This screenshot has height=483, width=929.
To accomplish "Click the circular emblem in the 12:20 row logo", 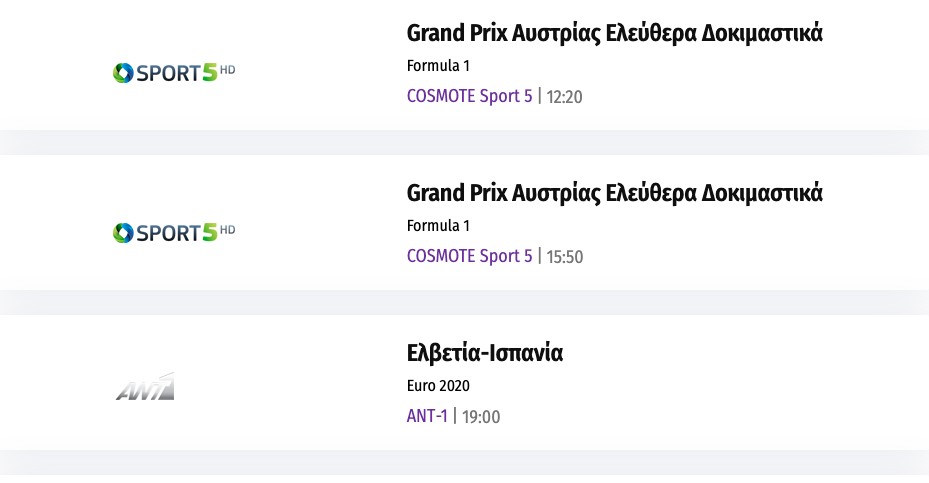I will [x=123, y=72].
